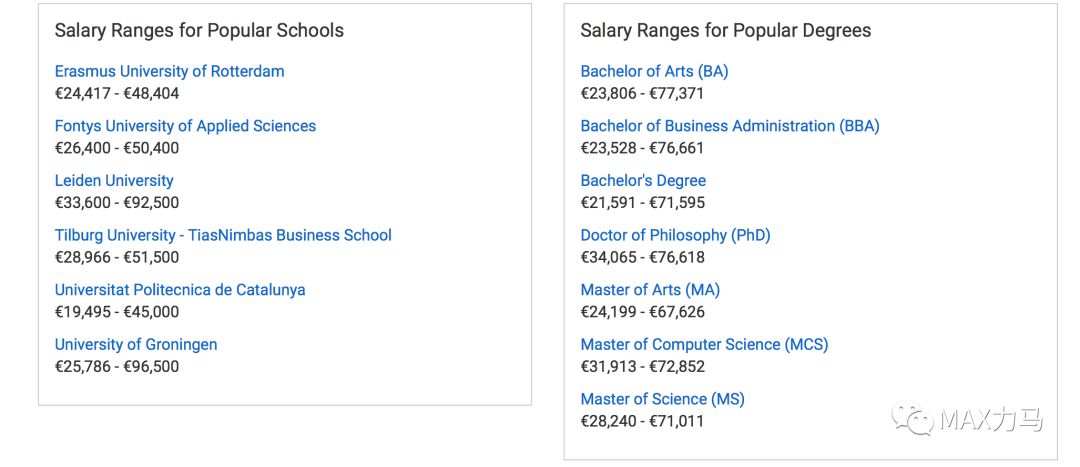Open Bachelor of Arts (BA) link
Image resolution: width=1080 pixels, height=467 pixels.
pos(654,71)
